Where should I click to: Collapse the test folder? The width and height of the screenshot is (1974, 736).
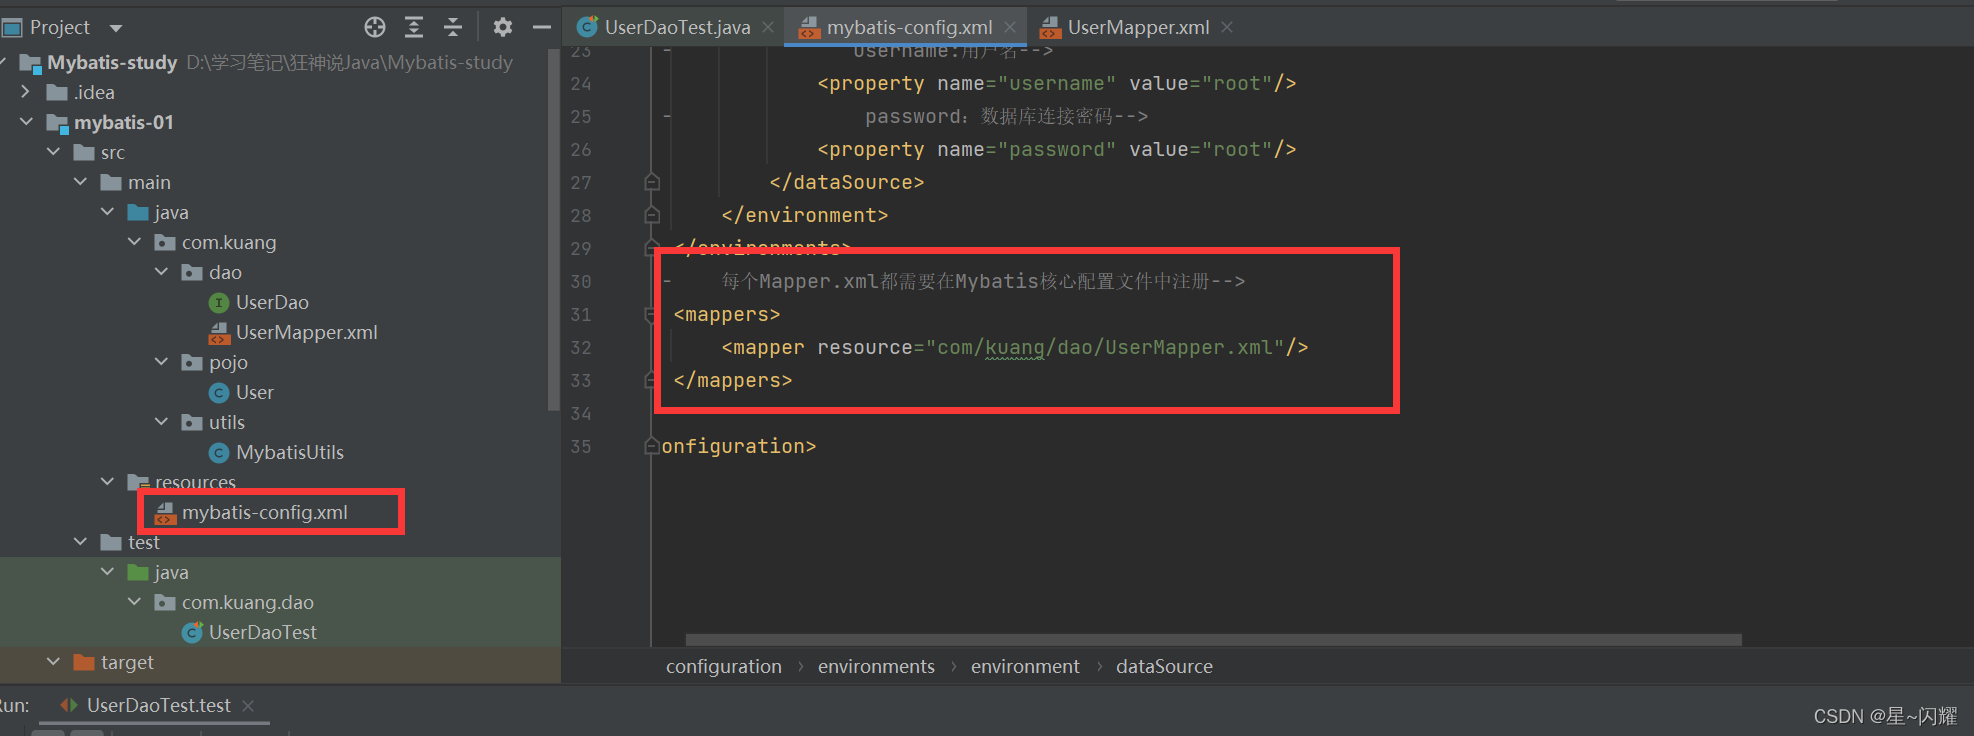(80, 542)
